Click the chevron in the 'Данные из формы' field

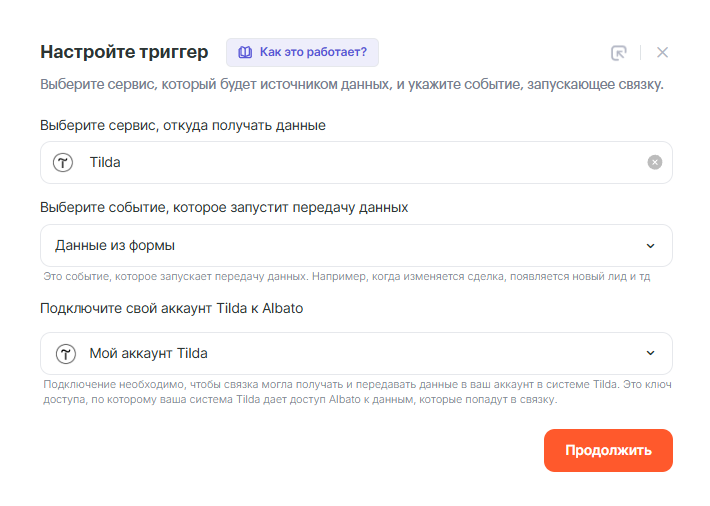[650, 246]
